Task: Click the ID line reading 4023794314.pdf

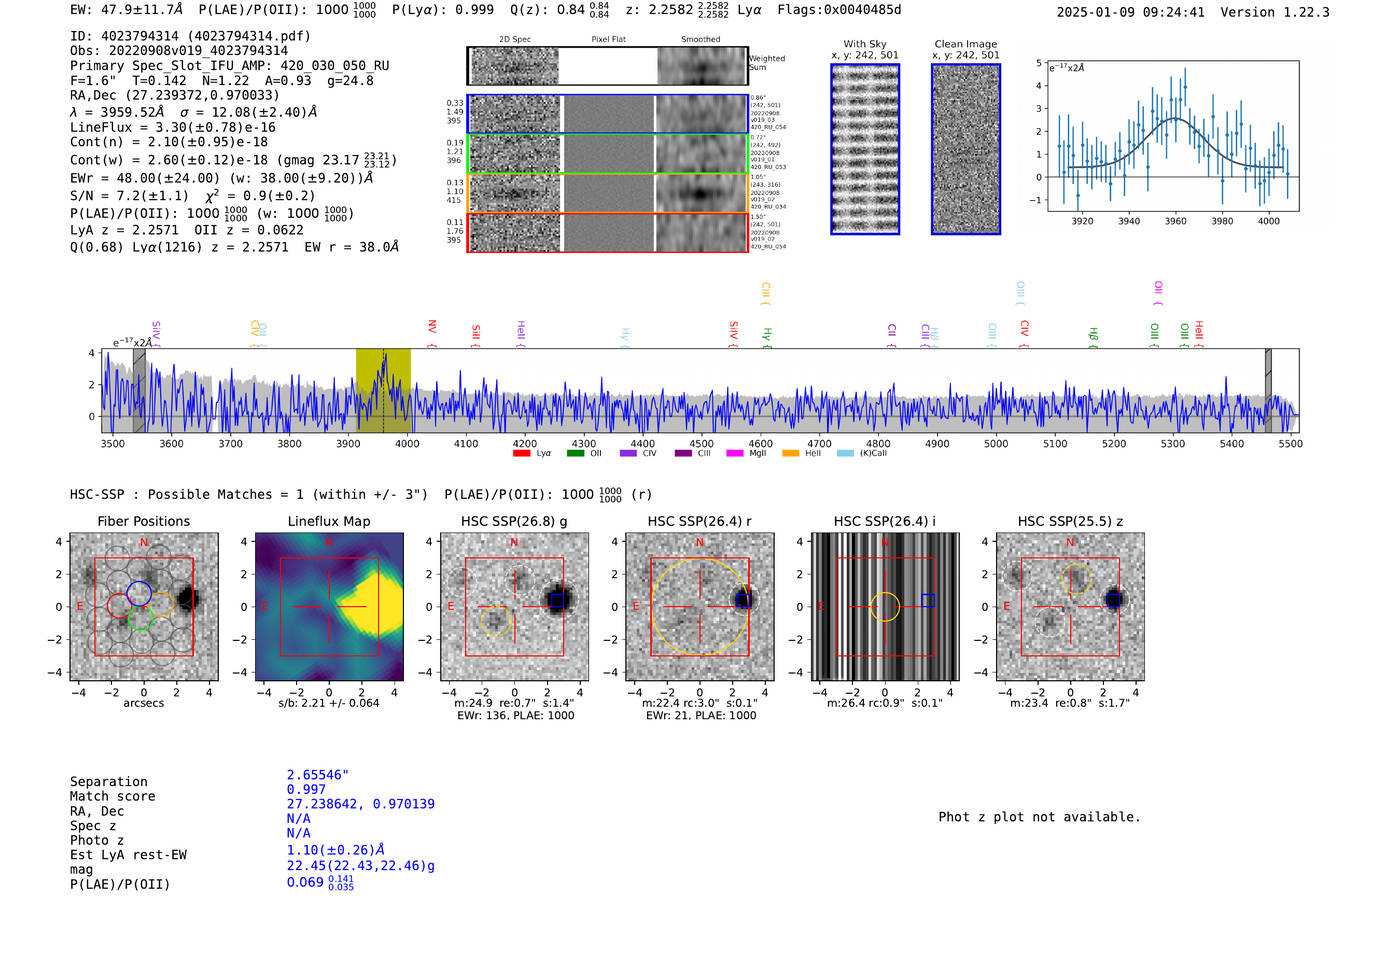Action: click(x=191, y=36)
